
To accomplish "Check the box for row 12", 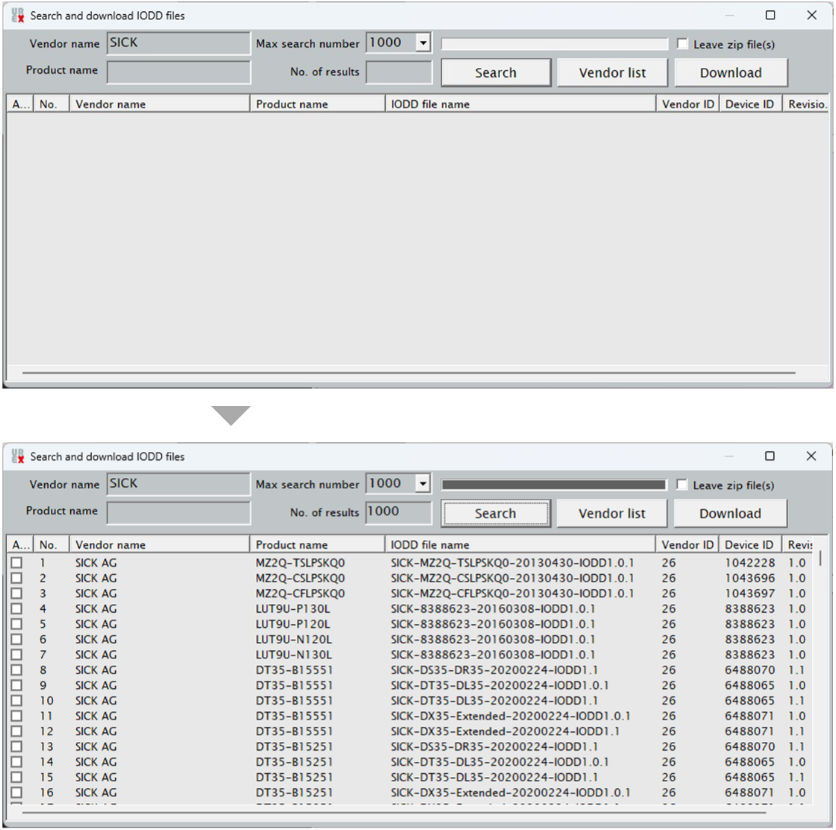I will click(x=17, y=731).
